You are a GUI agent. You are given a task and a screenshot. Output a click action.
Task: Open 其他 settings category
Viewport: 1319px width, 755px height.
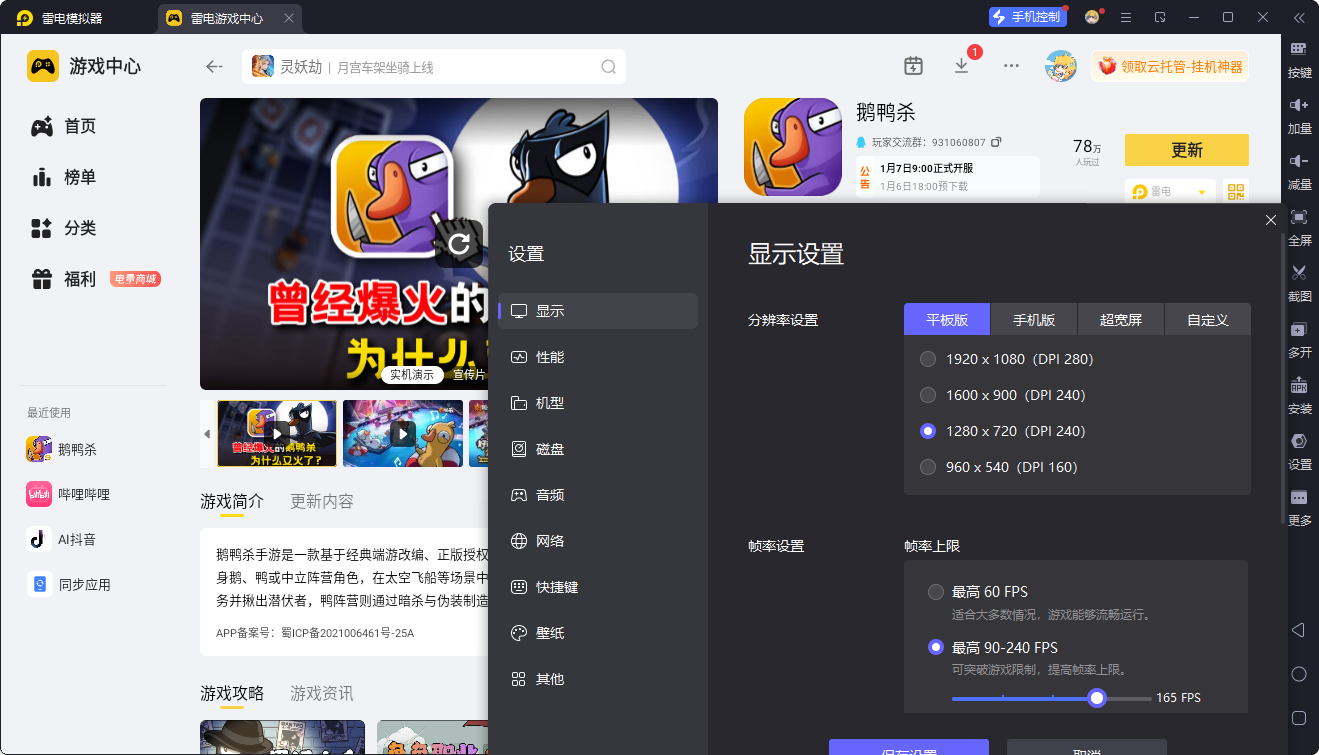tap(598, 679)
